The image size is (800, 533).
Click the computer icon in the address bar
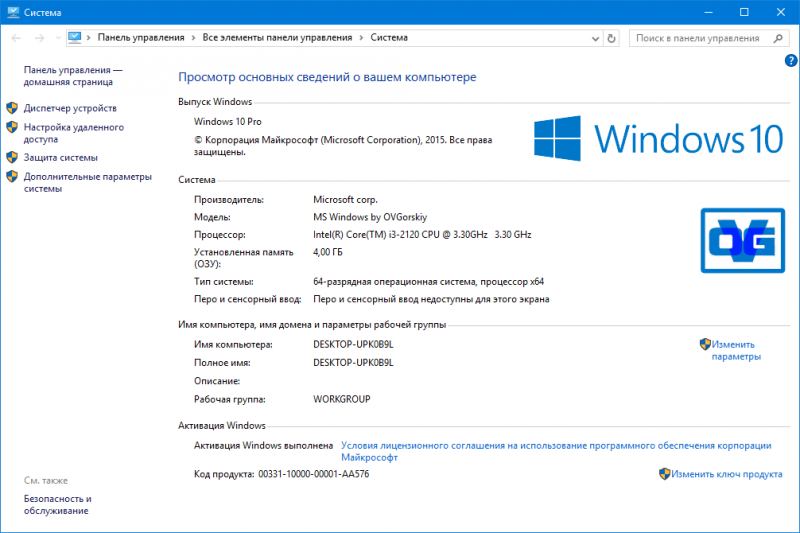coord(75,38)
